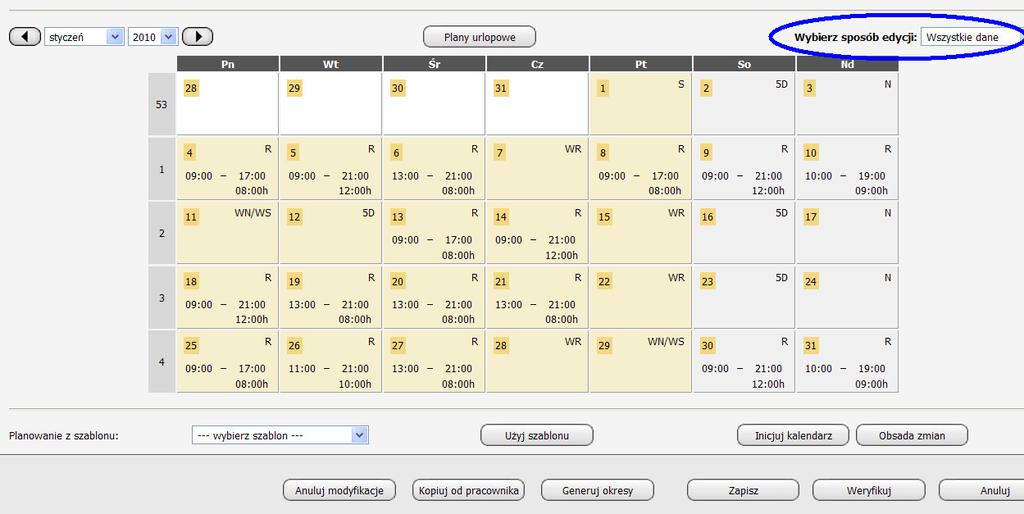Select the January 1 day badge
The image size is (1024, 514).
tap(603, 88)
